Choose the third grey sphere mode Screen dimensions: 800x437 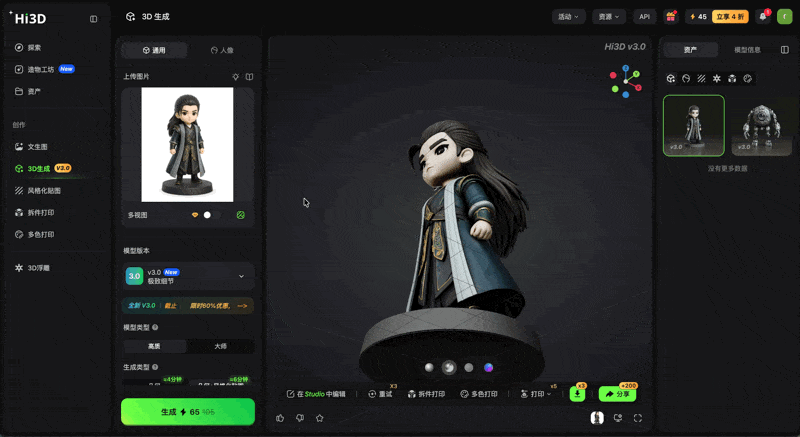click(x=469, y=368)
